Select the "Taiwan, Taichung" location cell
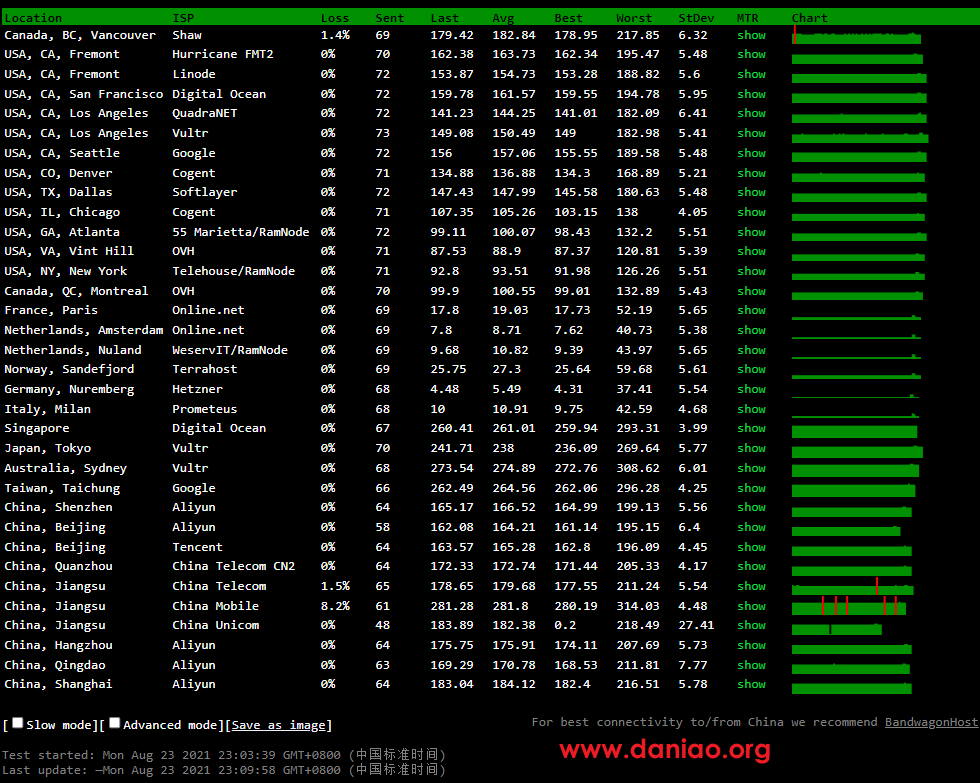Screen dimensions: 980x783 coord(62,488)
